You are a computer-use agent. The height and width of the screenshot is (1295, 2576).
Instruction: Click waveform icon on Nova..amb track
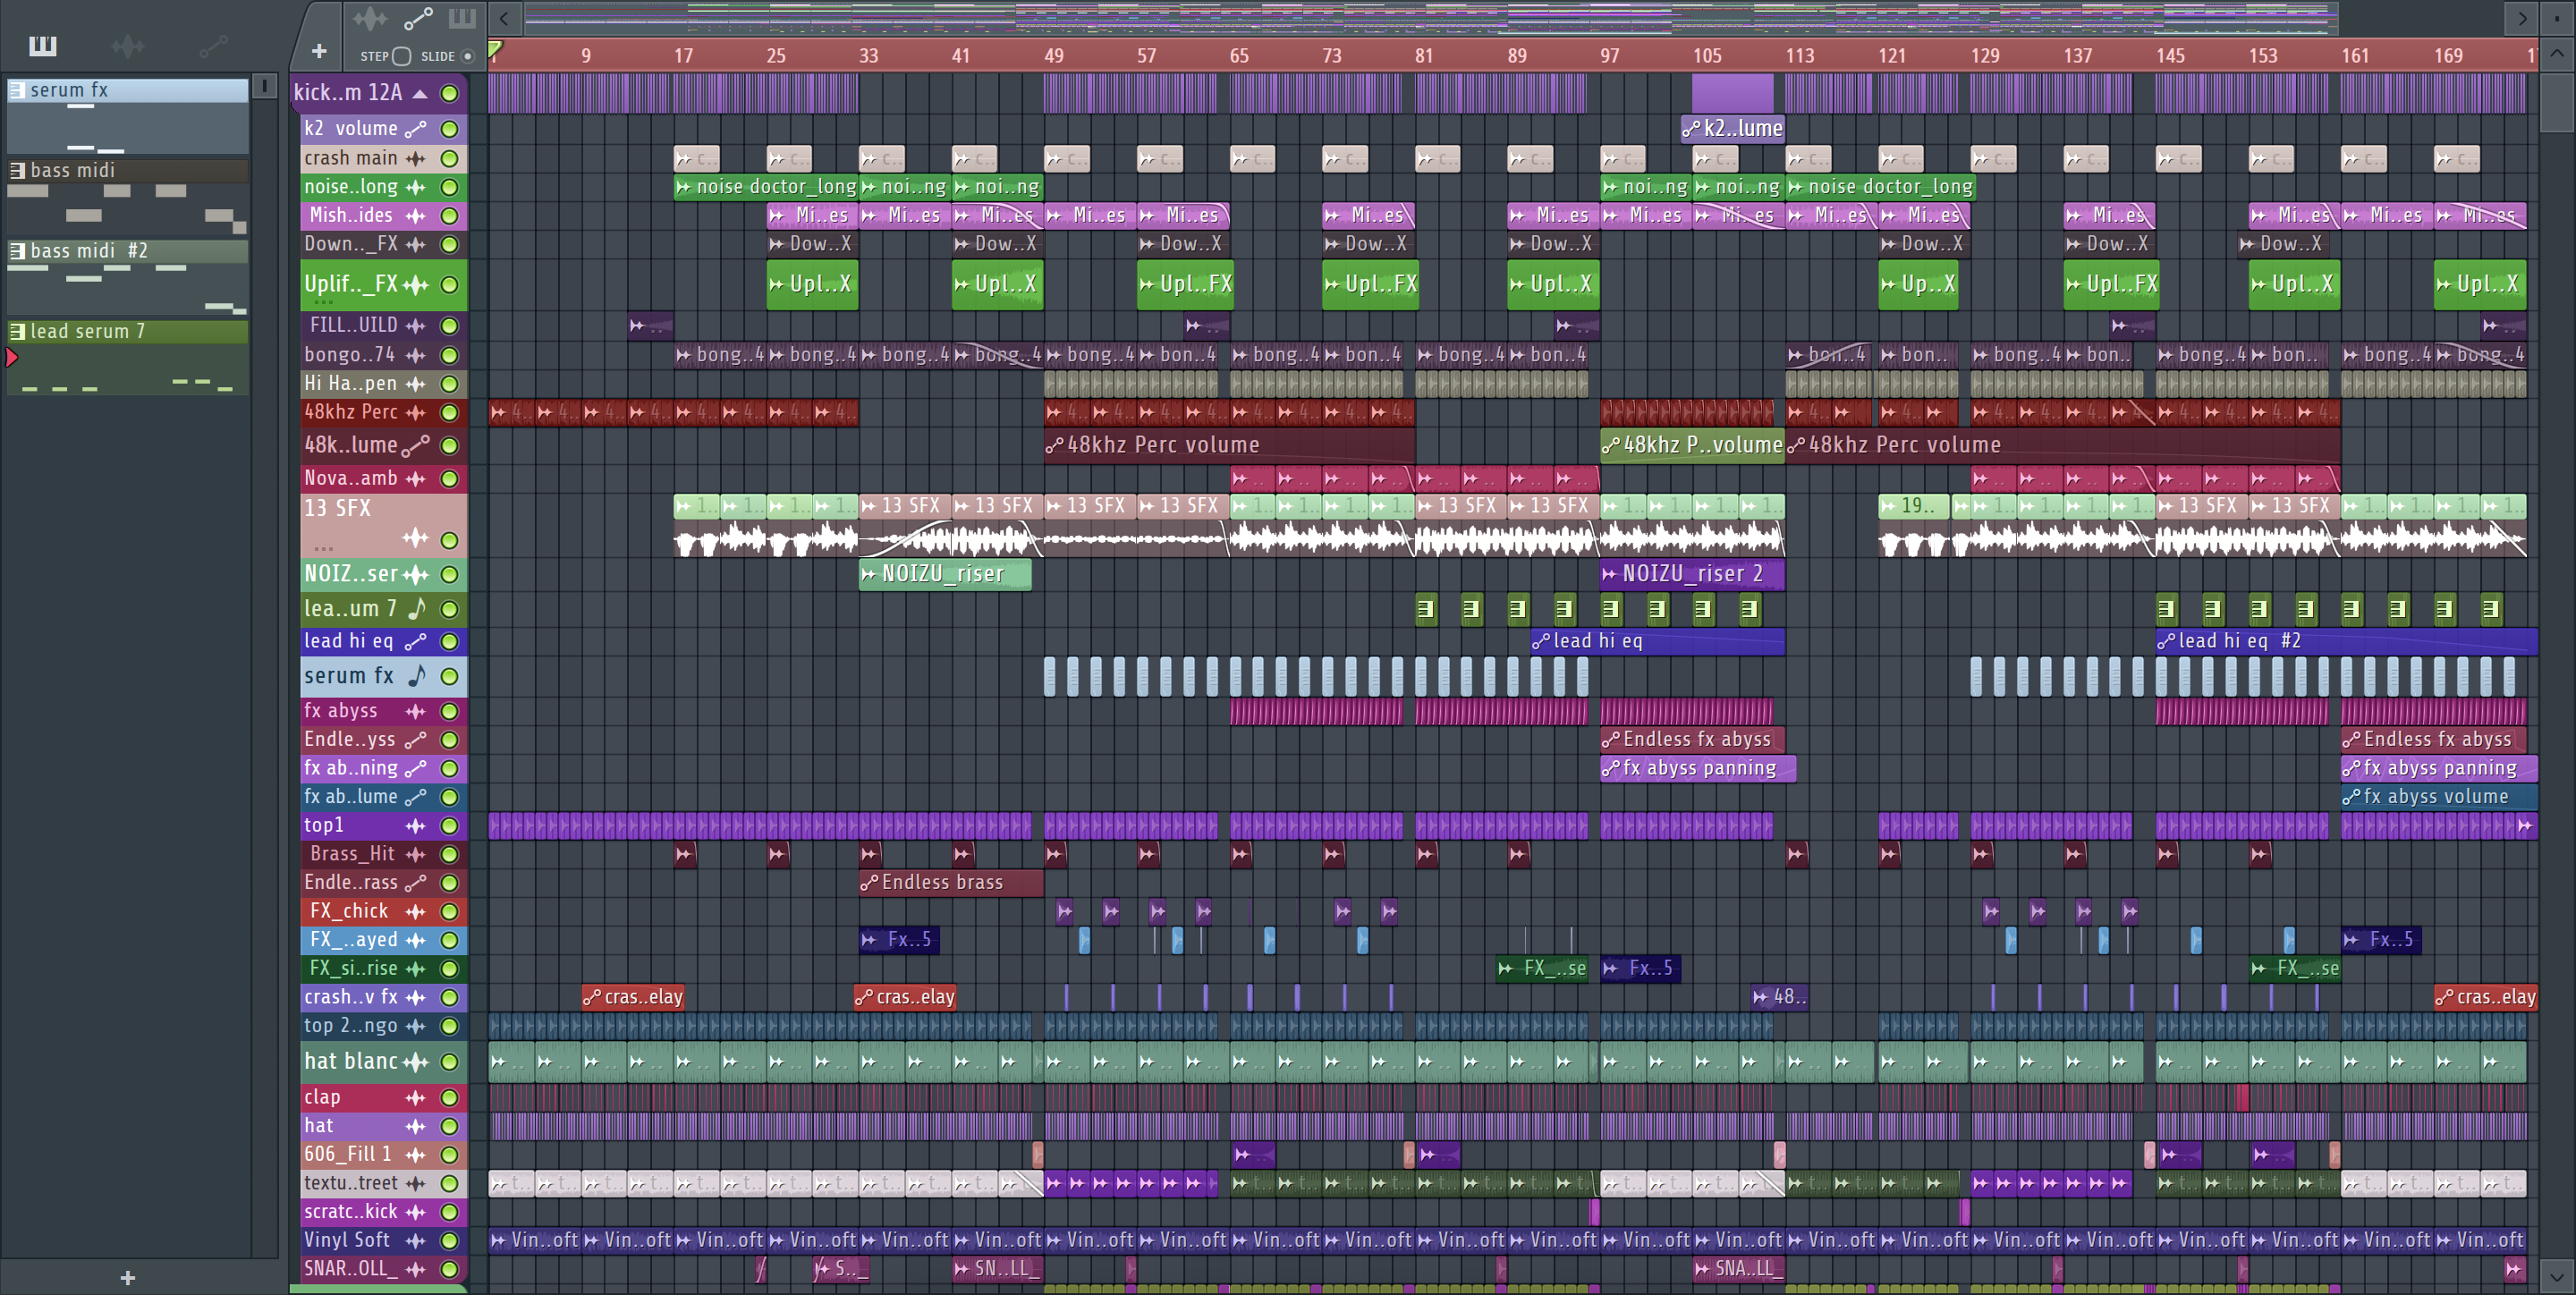click(x=416, y=479)
